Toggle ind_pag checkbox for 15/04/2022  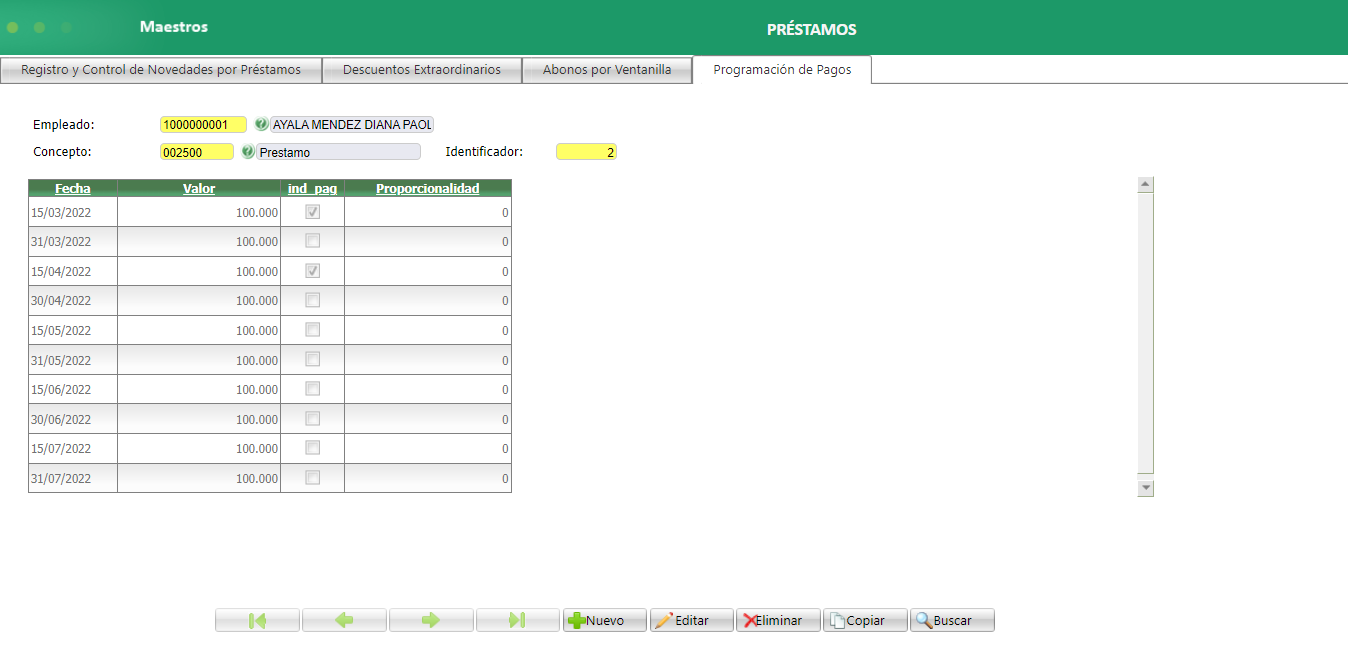[313, 271]
